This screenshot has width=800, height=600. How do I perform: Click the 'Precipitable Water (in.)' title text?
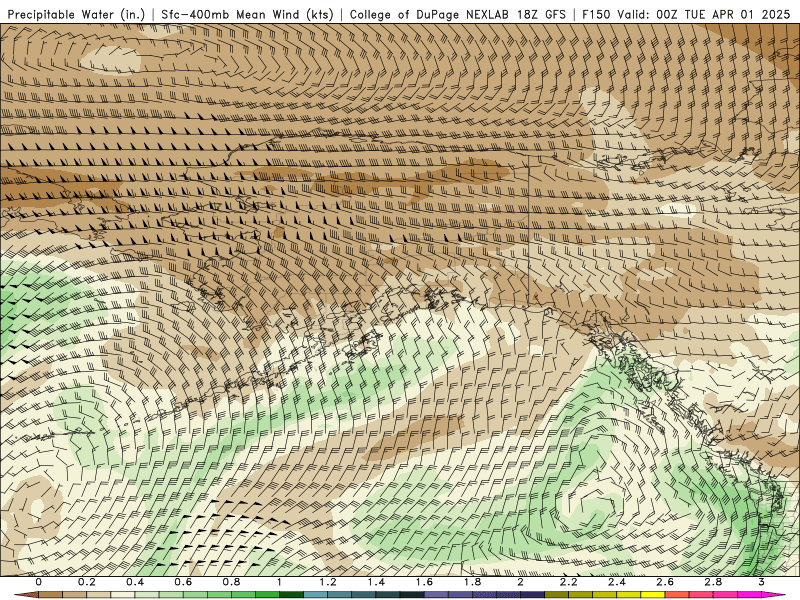76,14
